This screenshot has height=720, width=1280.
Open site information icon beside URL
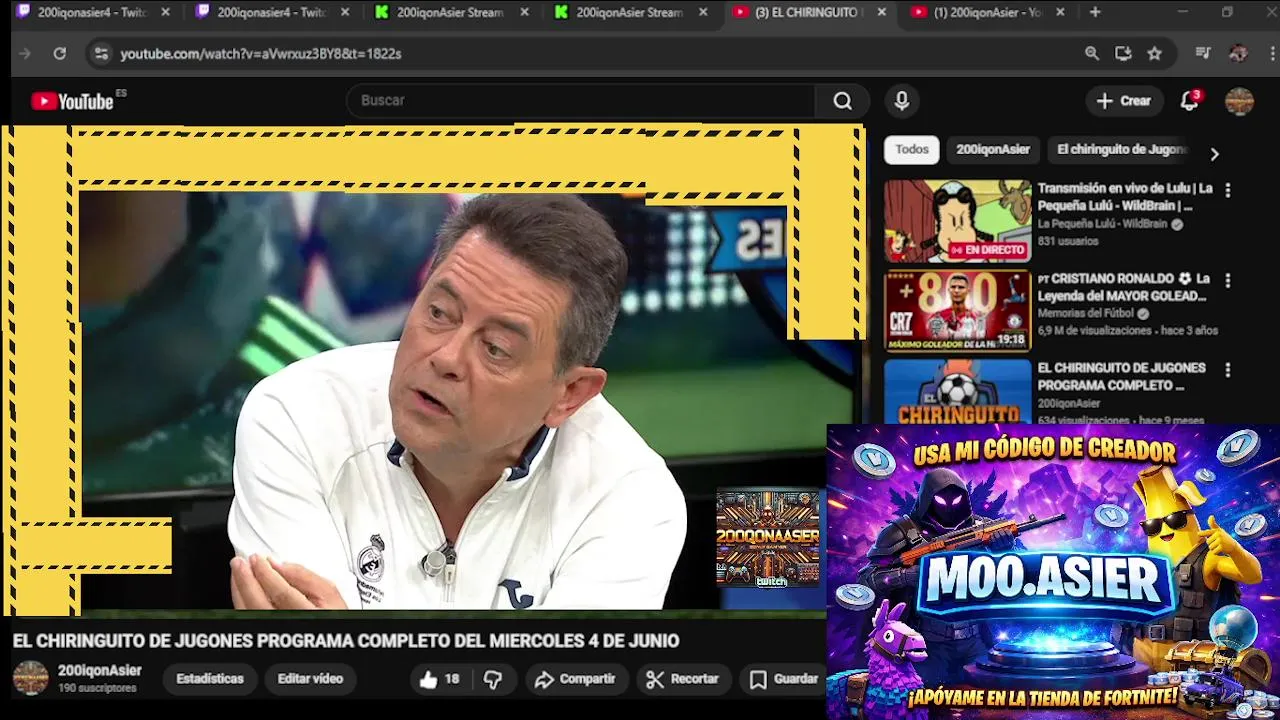tap(101, 54)
